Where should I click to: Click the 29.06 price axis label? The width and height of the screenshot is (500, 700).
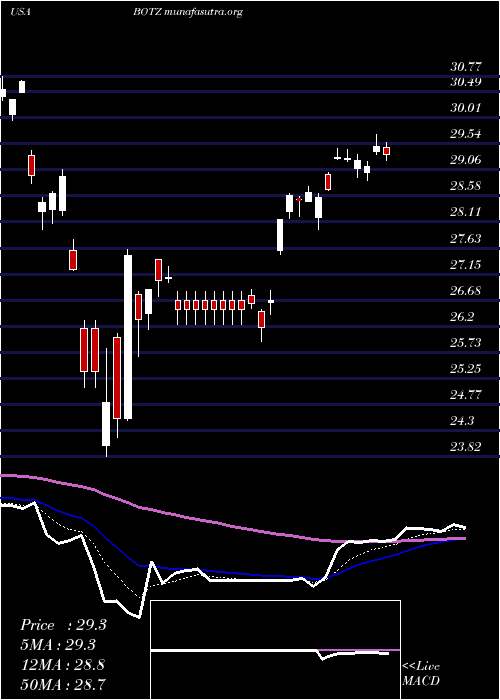click(x=466, y=160)
